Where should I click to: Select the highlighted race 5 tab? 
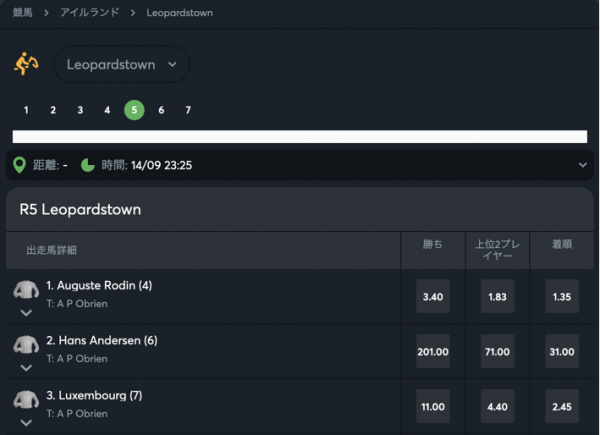tap(134, 110)
